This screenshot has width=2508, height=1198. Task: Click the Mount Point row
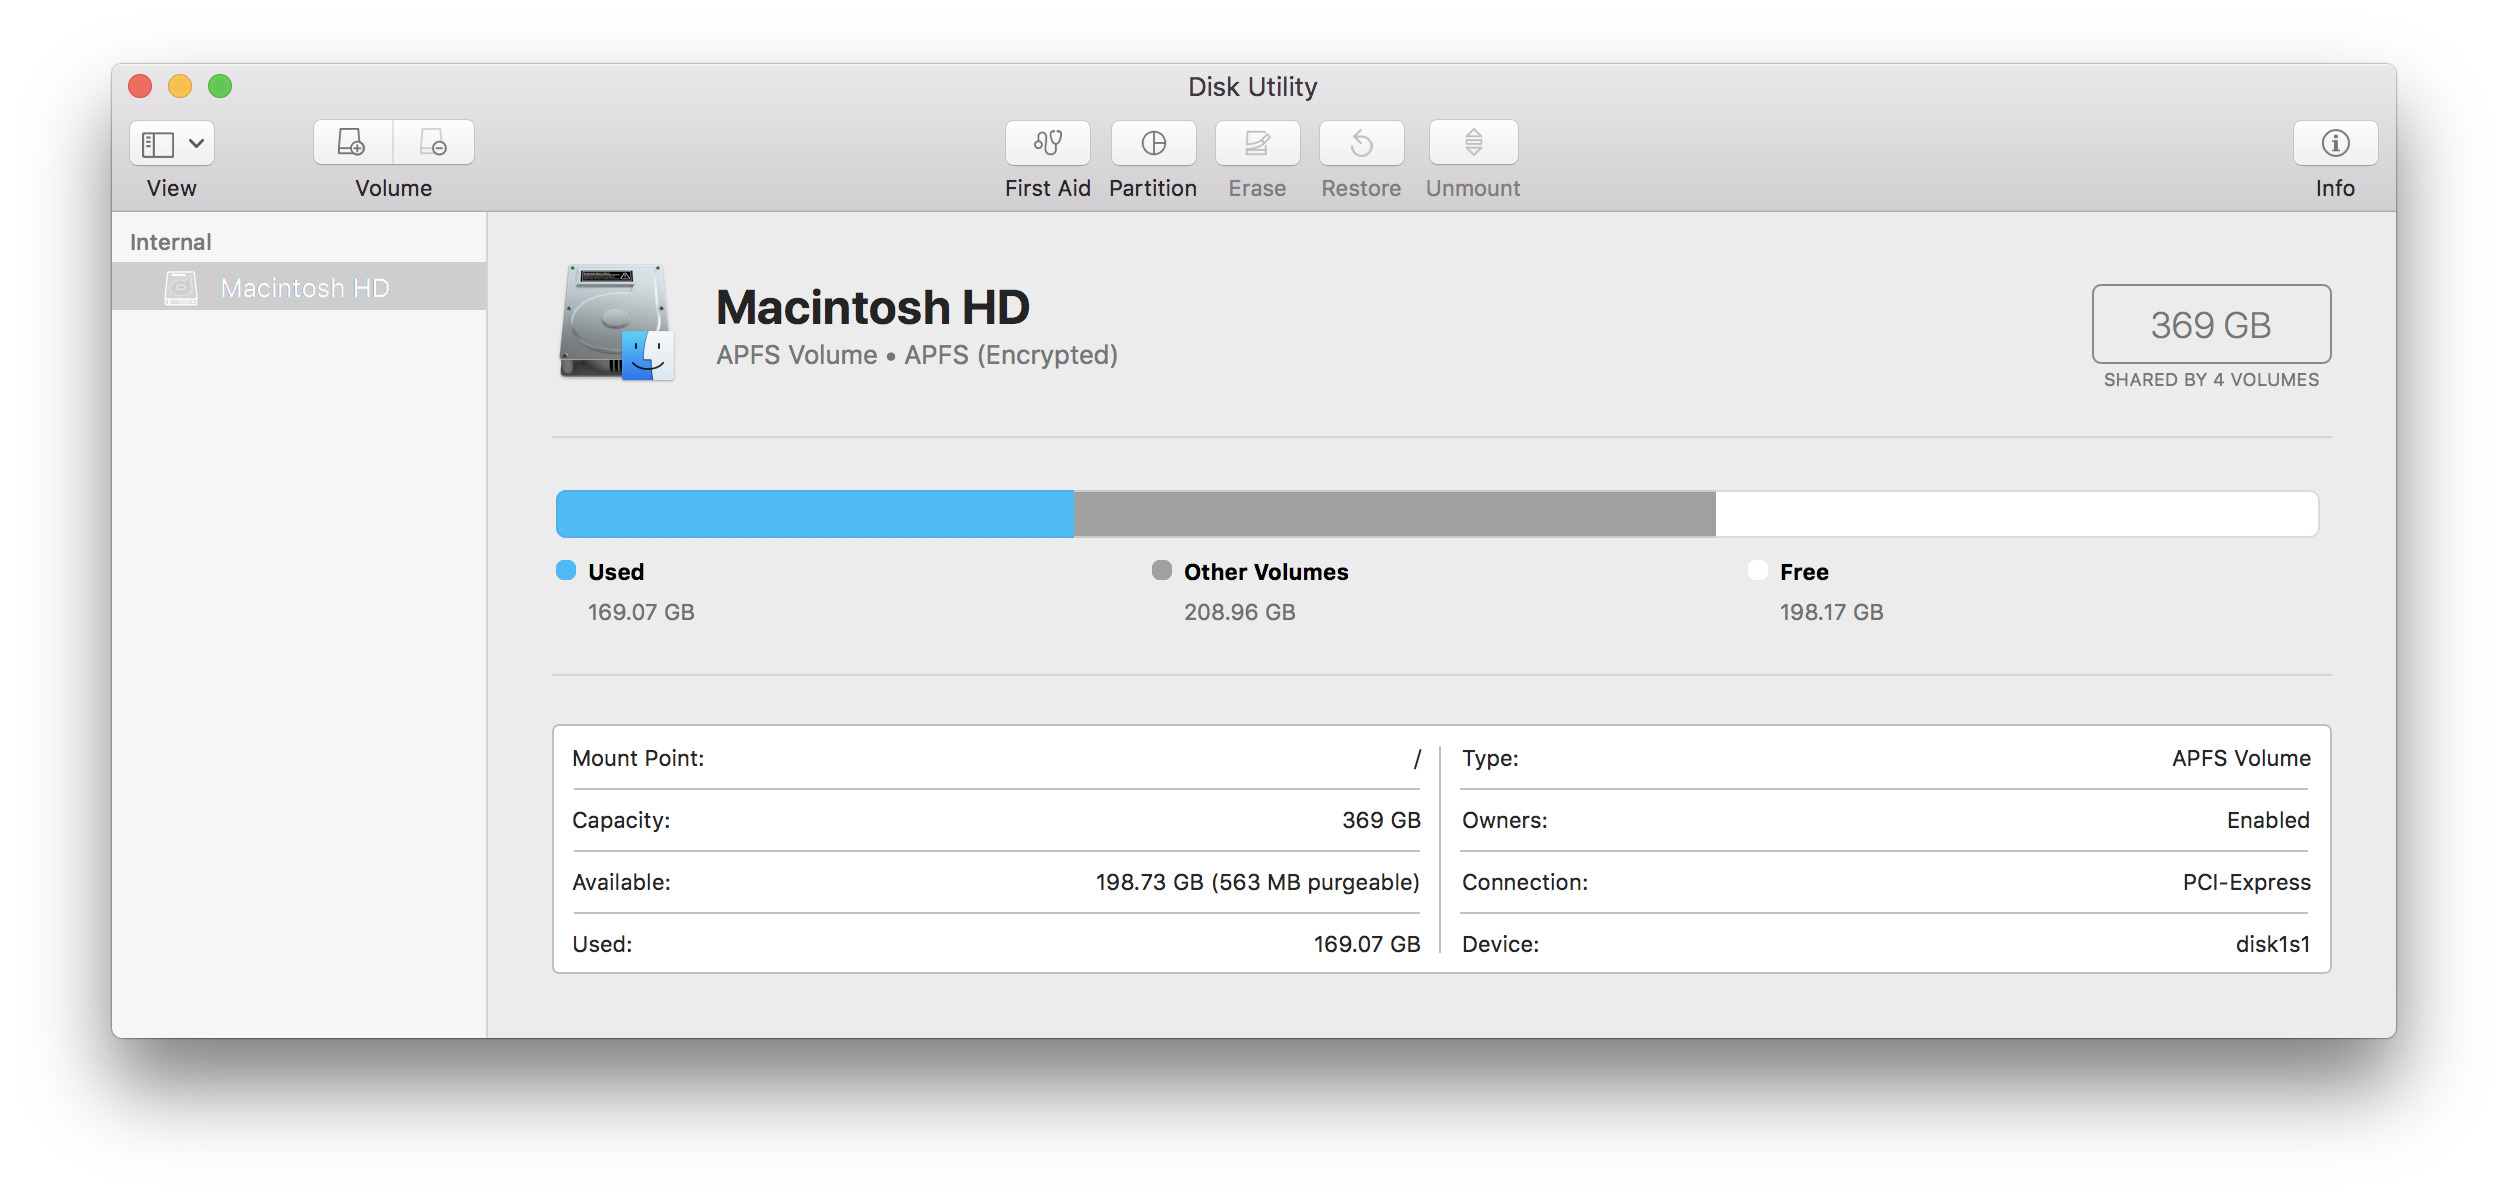tap(996, 758)
